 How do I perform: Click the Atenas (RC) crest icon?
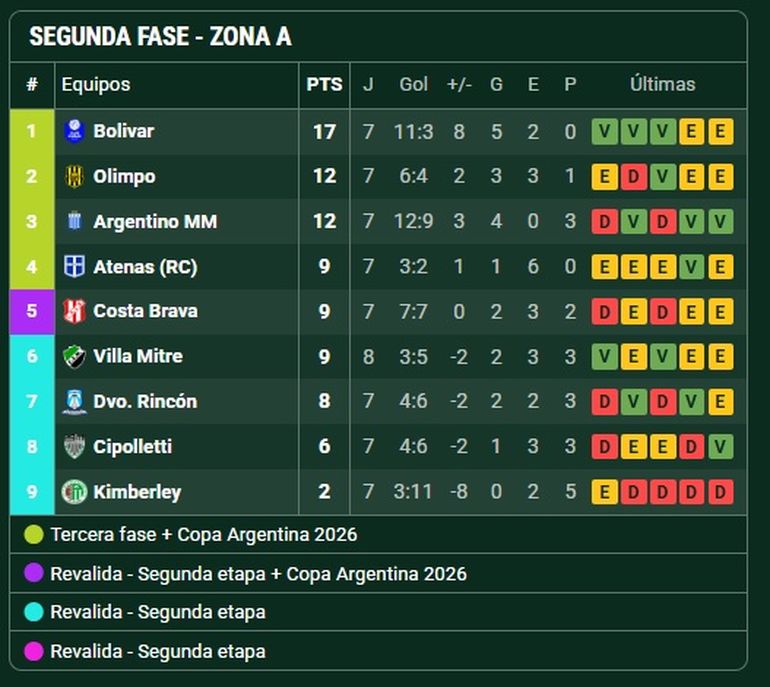[x=74, y=266]
